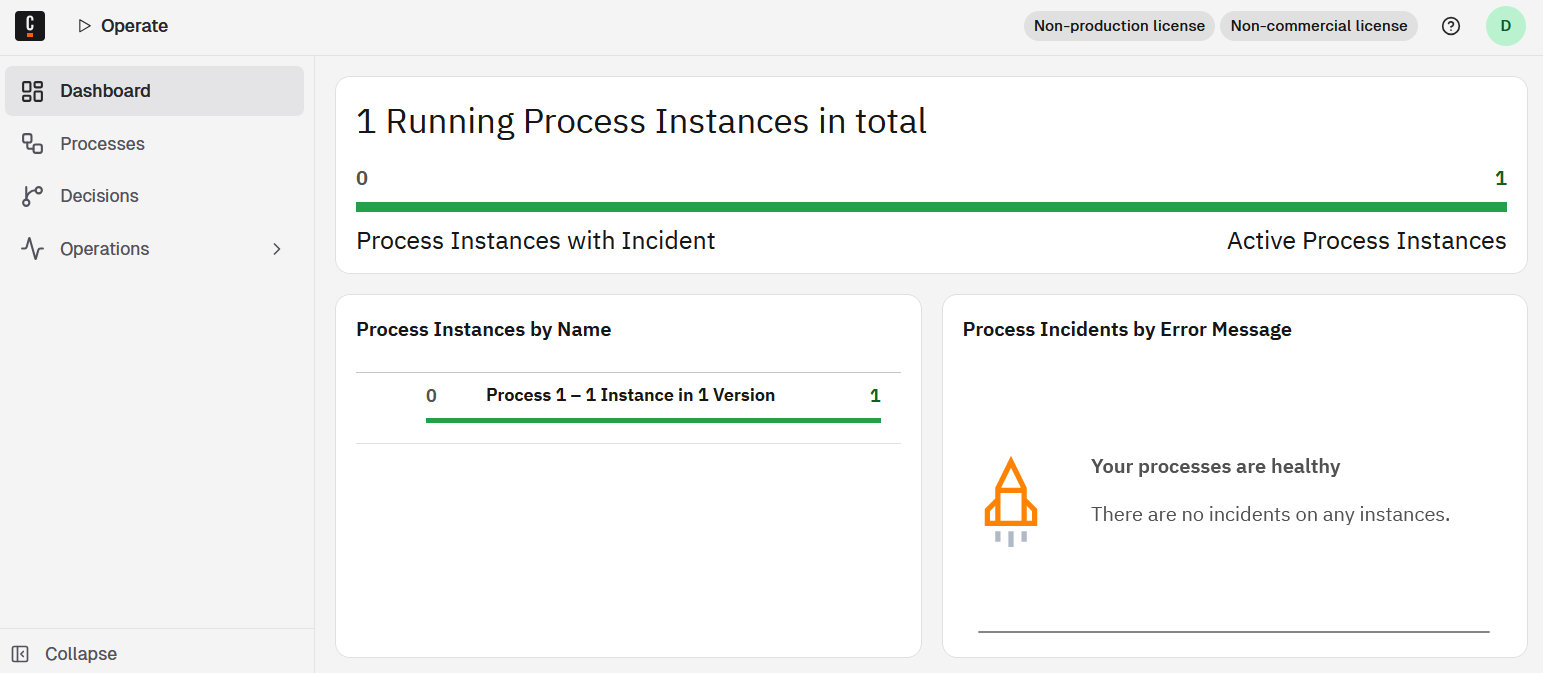Viewport: 1543px width, 673px height.
Task: Click the Decisions branch icon
Action: pyautogui.click(x=32, y=196)
